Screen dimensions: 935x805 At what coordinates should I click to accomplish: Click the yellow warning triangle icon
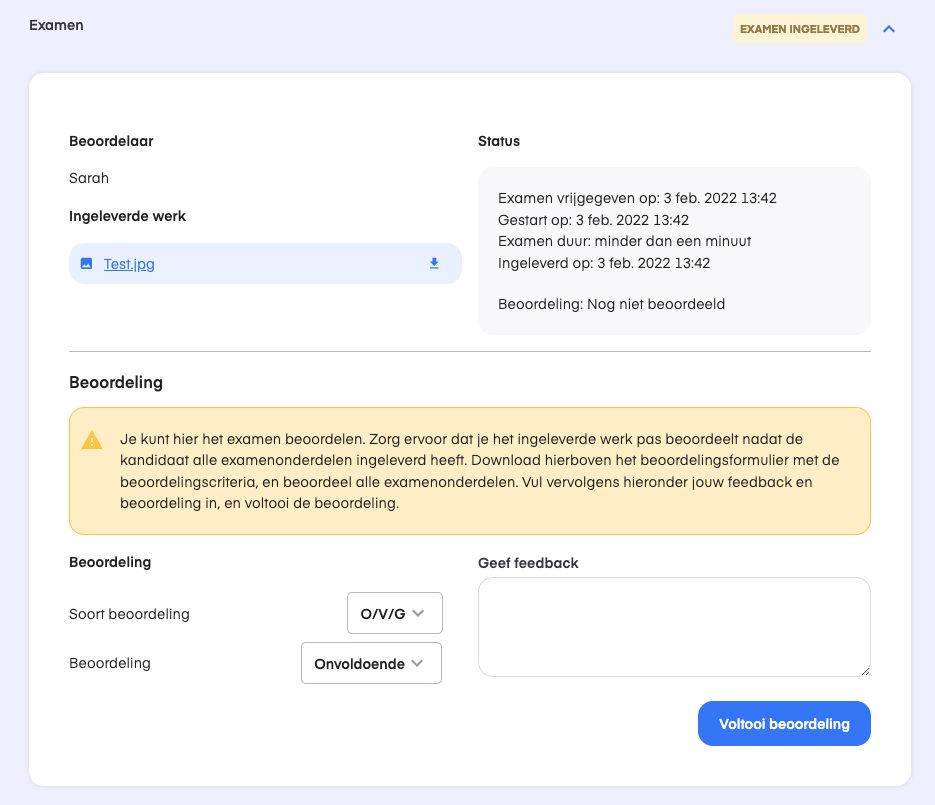pos(92,440)
